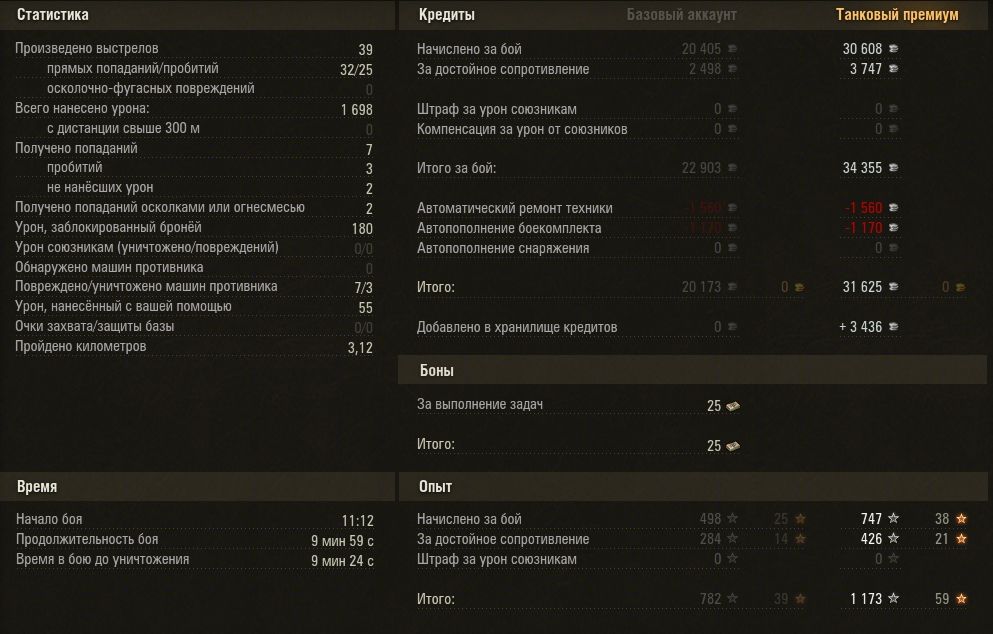Click the Всего нанесено урона value 1 698
The height and width of the screenshot is (634, 993).
point(356,109)
